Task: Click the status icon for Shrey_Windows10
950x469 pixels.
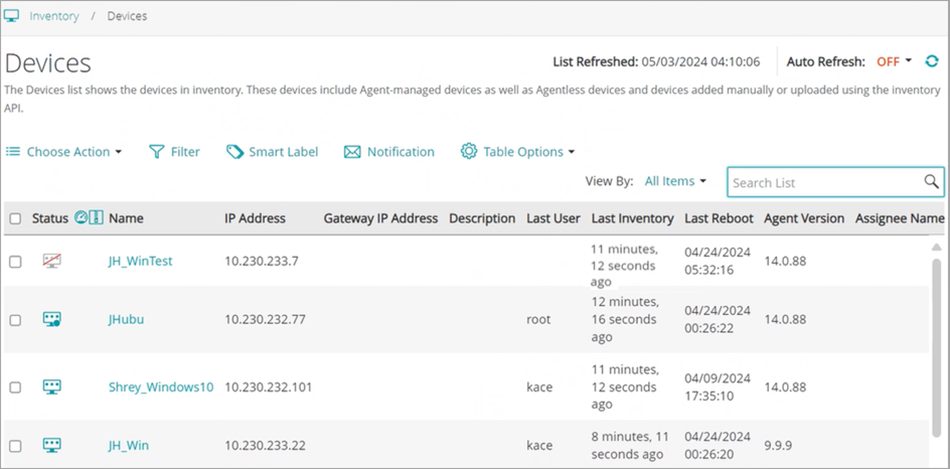Action: coord(52,387)
